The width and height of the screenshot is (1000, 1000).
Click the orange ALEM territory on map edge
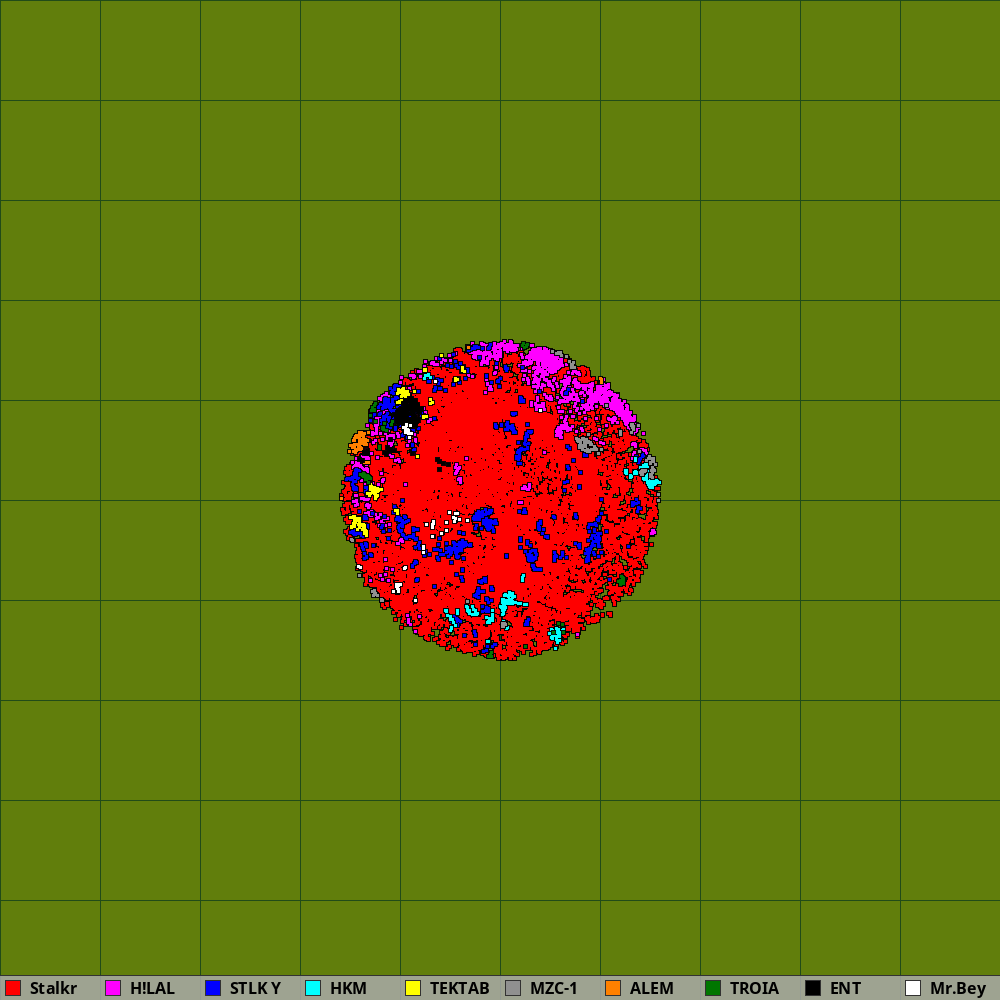pyautogui.click(x=359, y=442)
